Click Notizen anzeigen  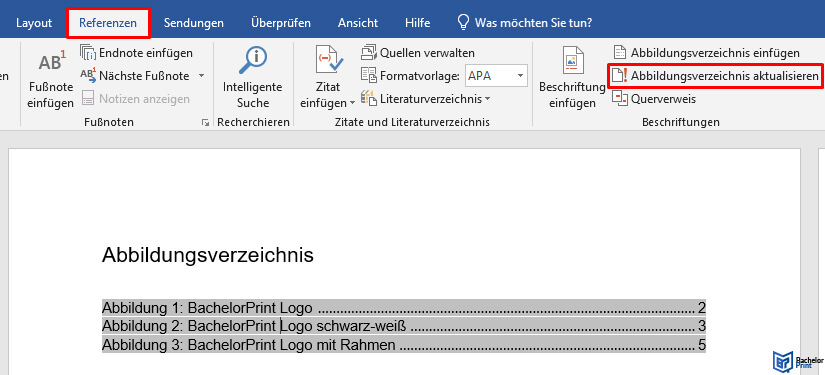pos(135,99)
